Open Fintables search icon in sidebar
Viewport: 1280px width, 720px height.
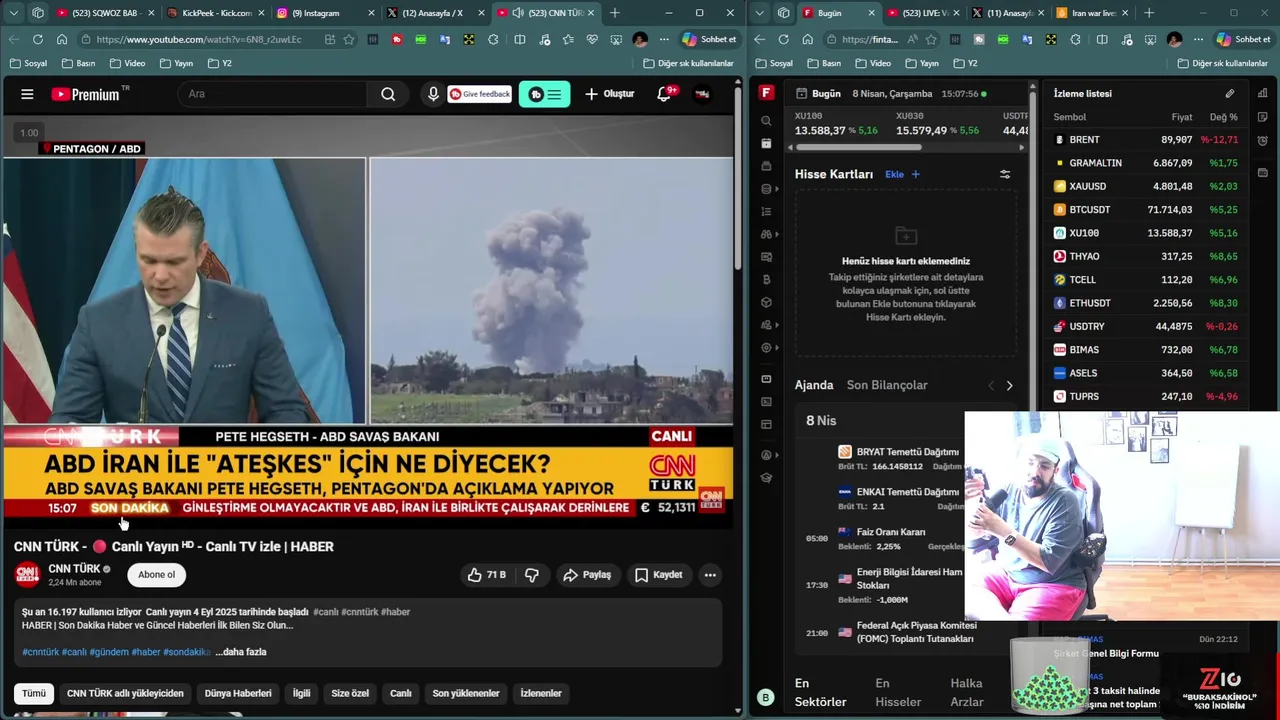[x=766, y=121]
